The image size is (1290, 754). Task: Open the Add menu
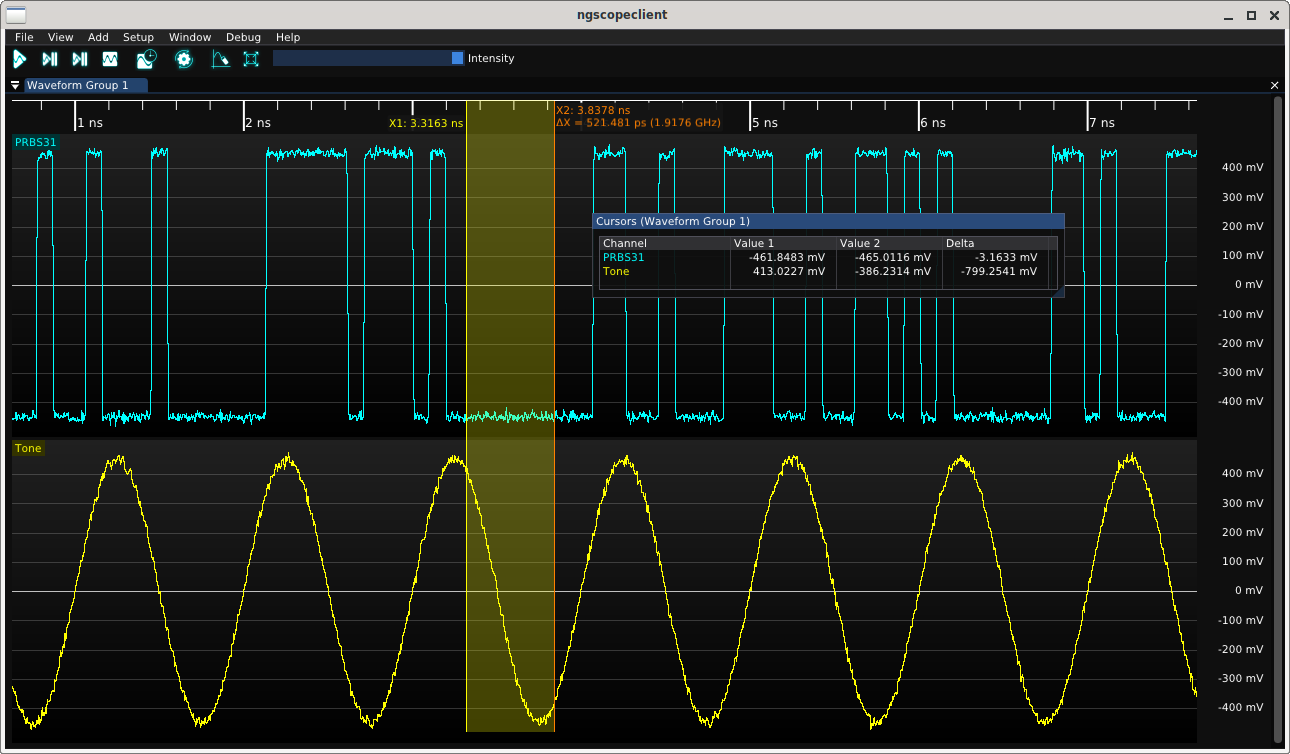[98, 37]
